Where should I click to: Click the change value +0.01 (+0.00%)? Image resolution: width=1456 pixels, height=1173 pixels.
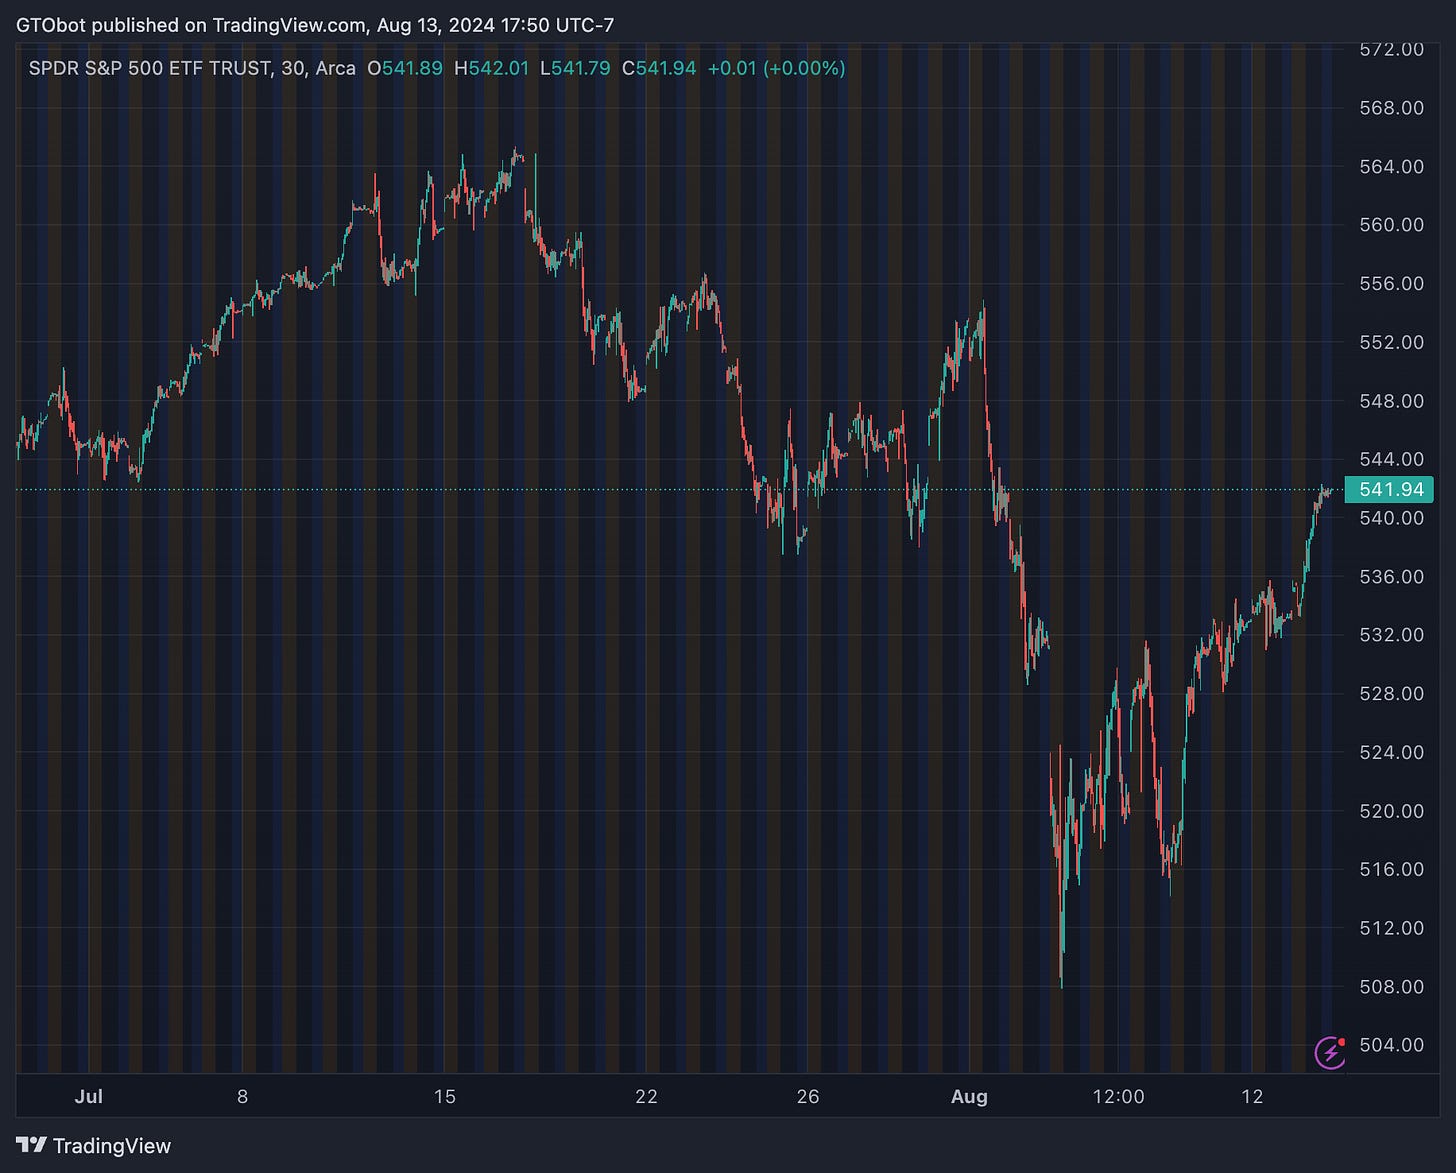(776, 68)
